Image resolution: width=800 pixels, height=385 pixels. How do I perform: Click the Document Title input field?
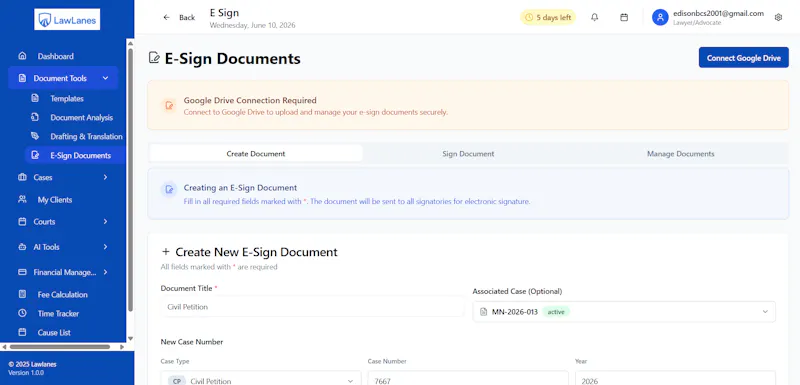312,307
